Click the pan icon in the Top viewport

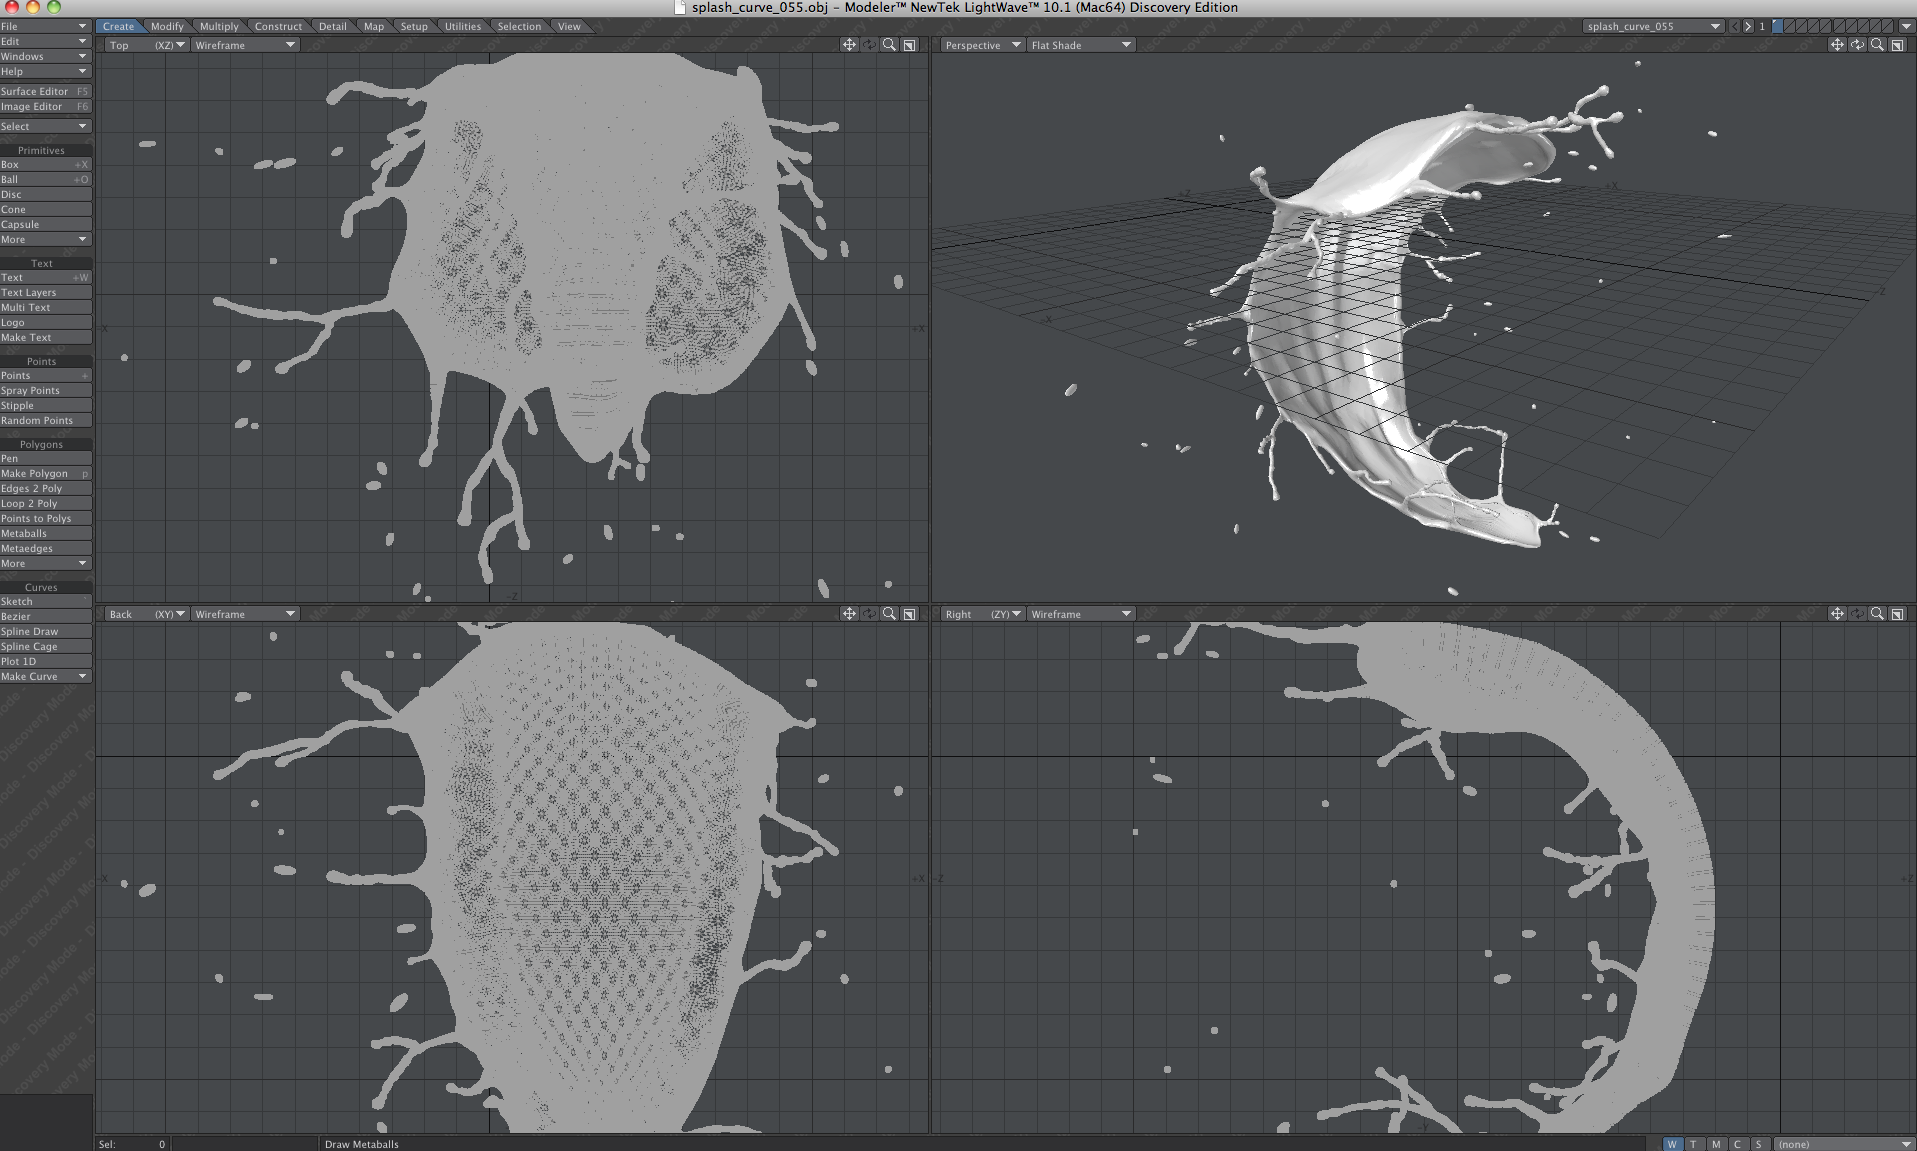point(849,45)
